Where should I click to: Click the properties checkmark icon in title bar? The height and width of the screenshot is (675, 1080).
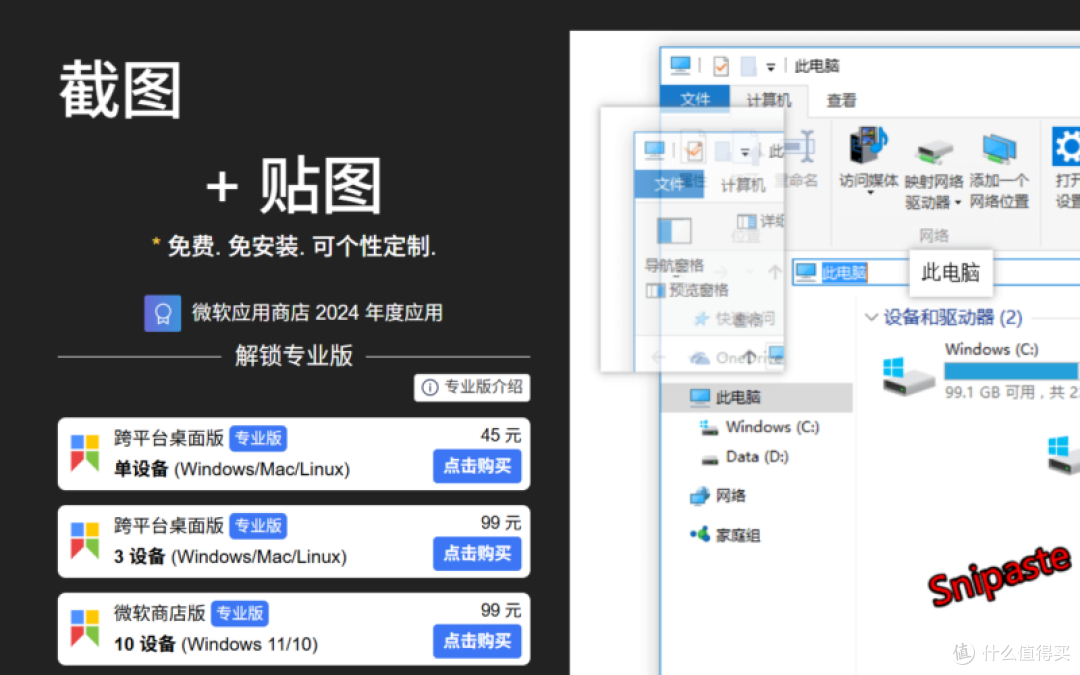[720, 66]
